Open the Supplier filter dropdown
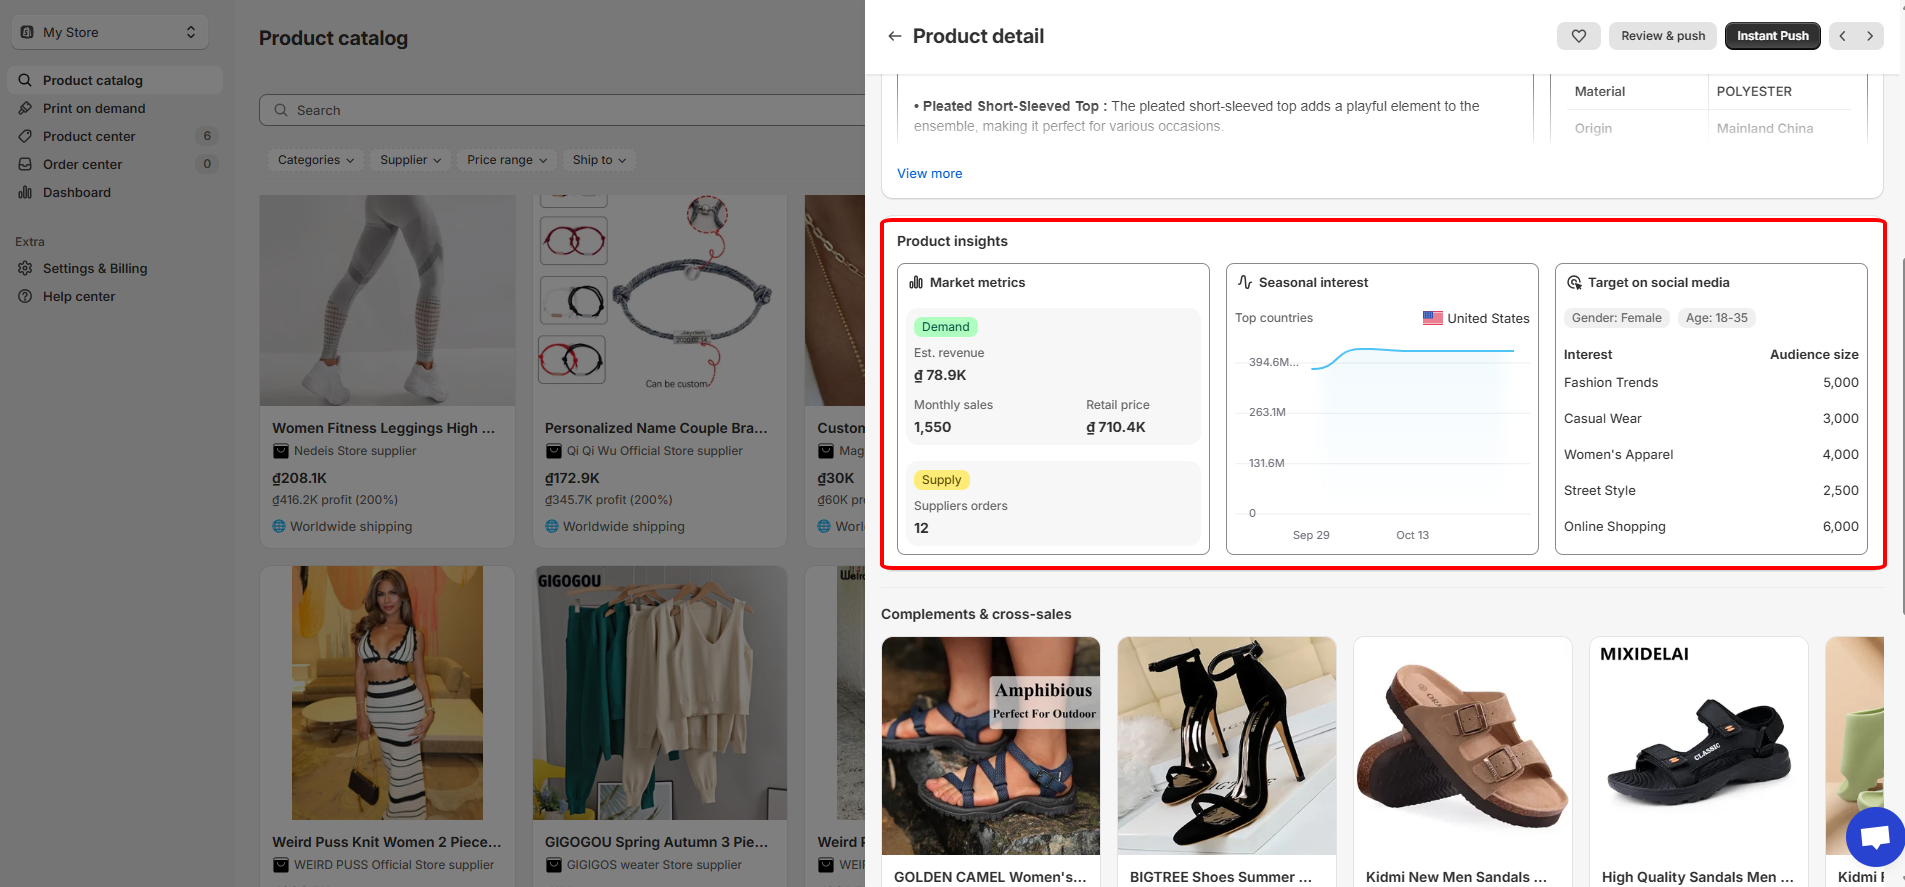 [x=410, y=160]
